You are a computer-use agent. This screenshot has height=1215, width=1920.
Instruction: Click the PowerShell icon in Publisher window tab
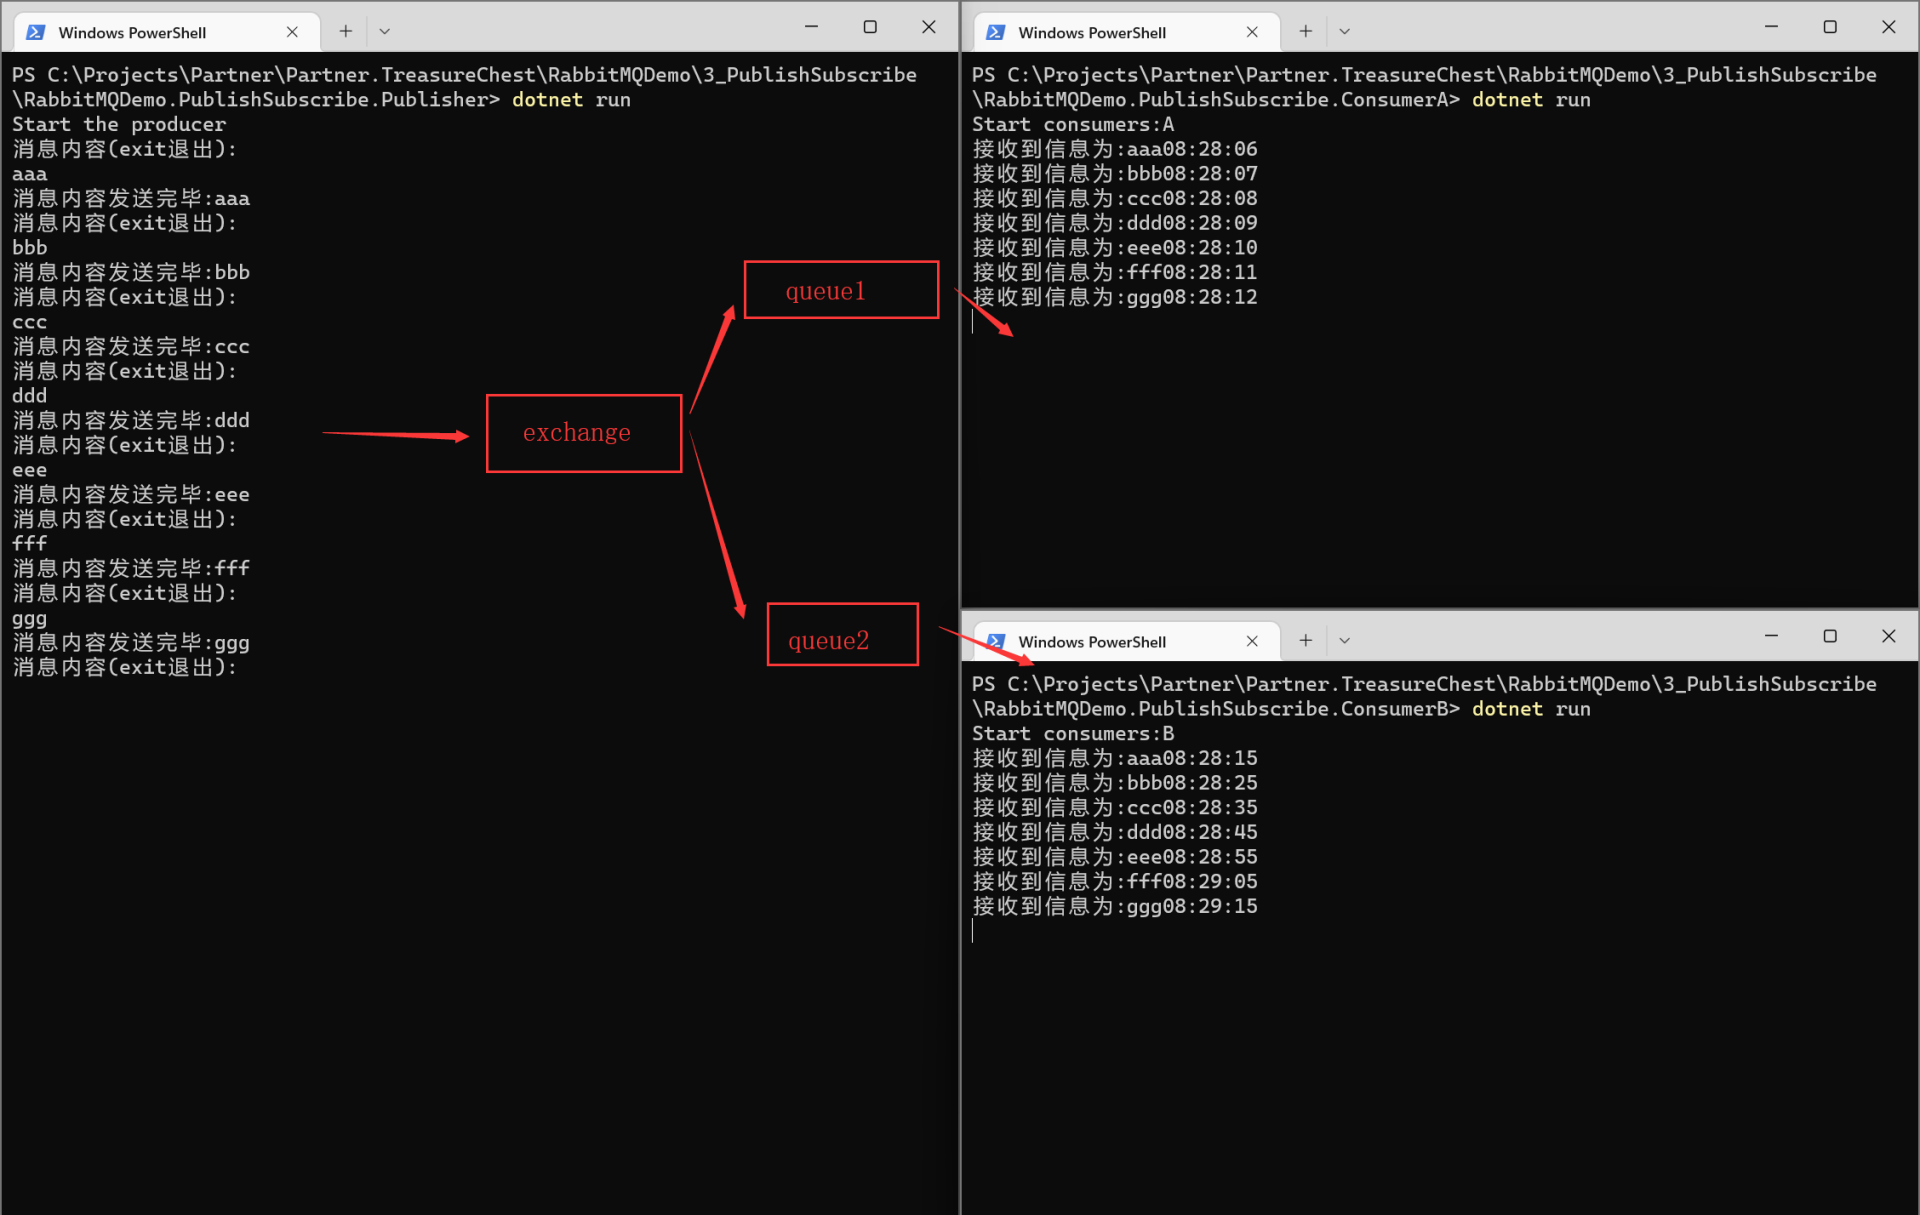point(36,32)
